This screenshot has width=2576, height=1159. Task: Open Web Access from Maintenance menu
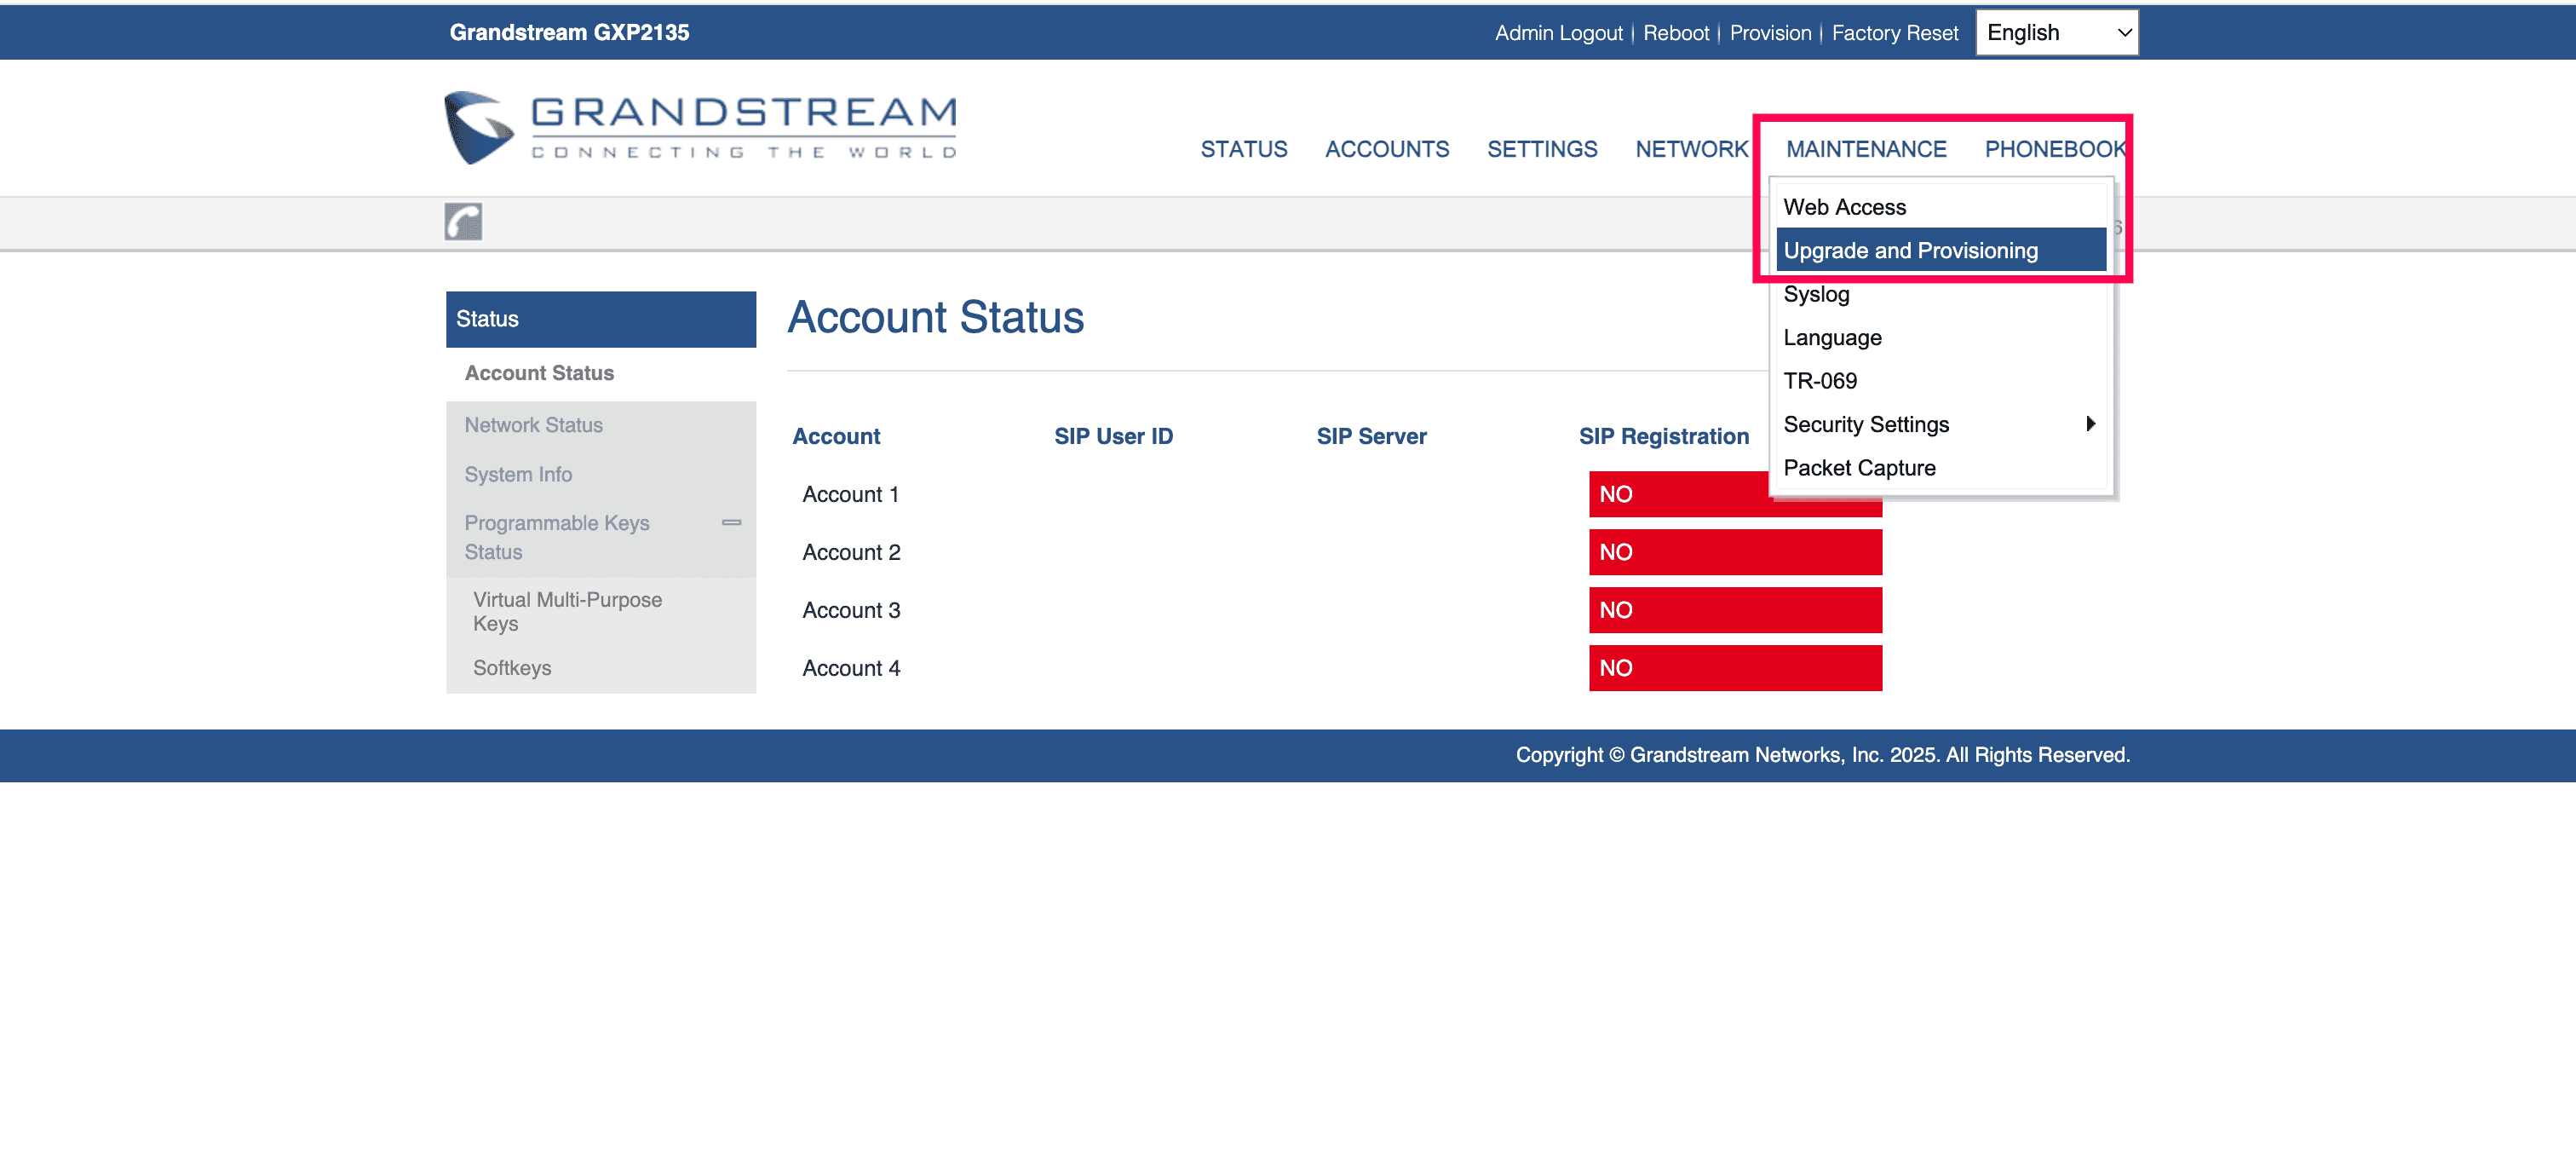[x=1844, y=207]
